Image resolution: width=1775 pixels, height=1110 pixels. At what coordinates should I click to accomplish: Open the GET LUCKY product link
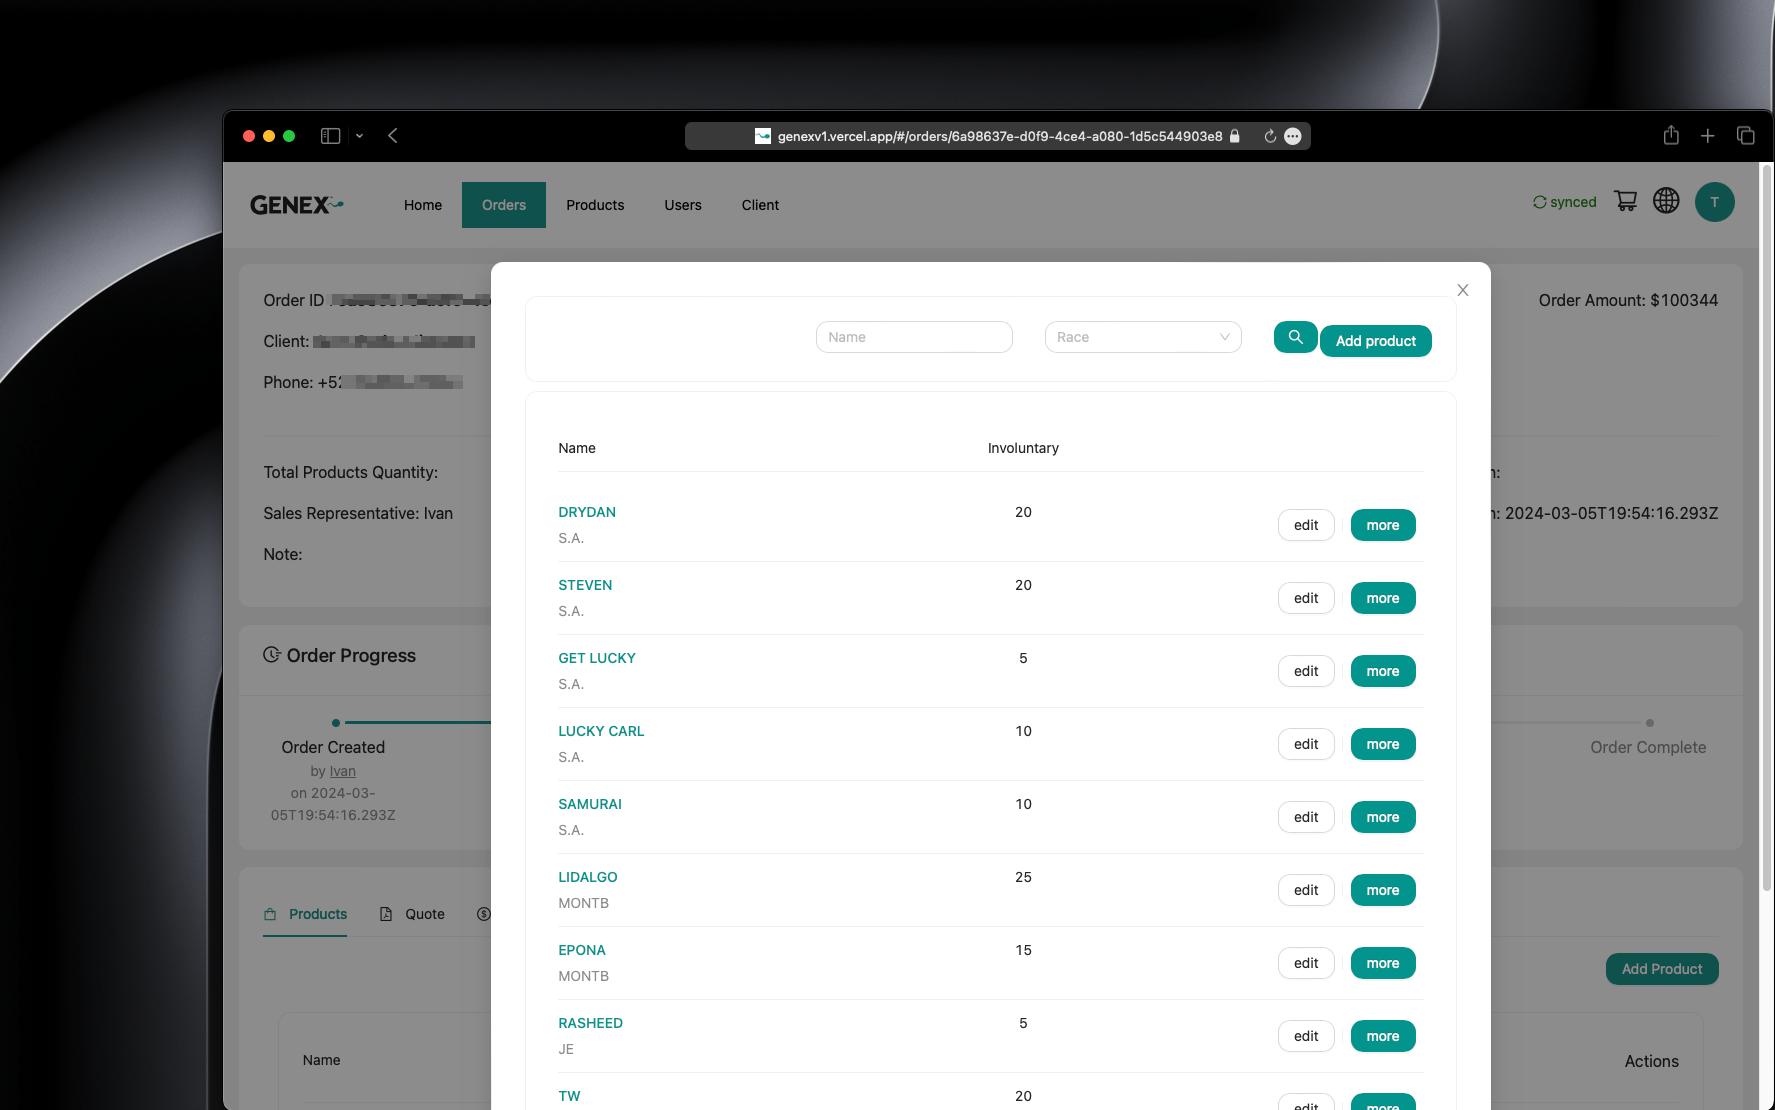[597, 658]
